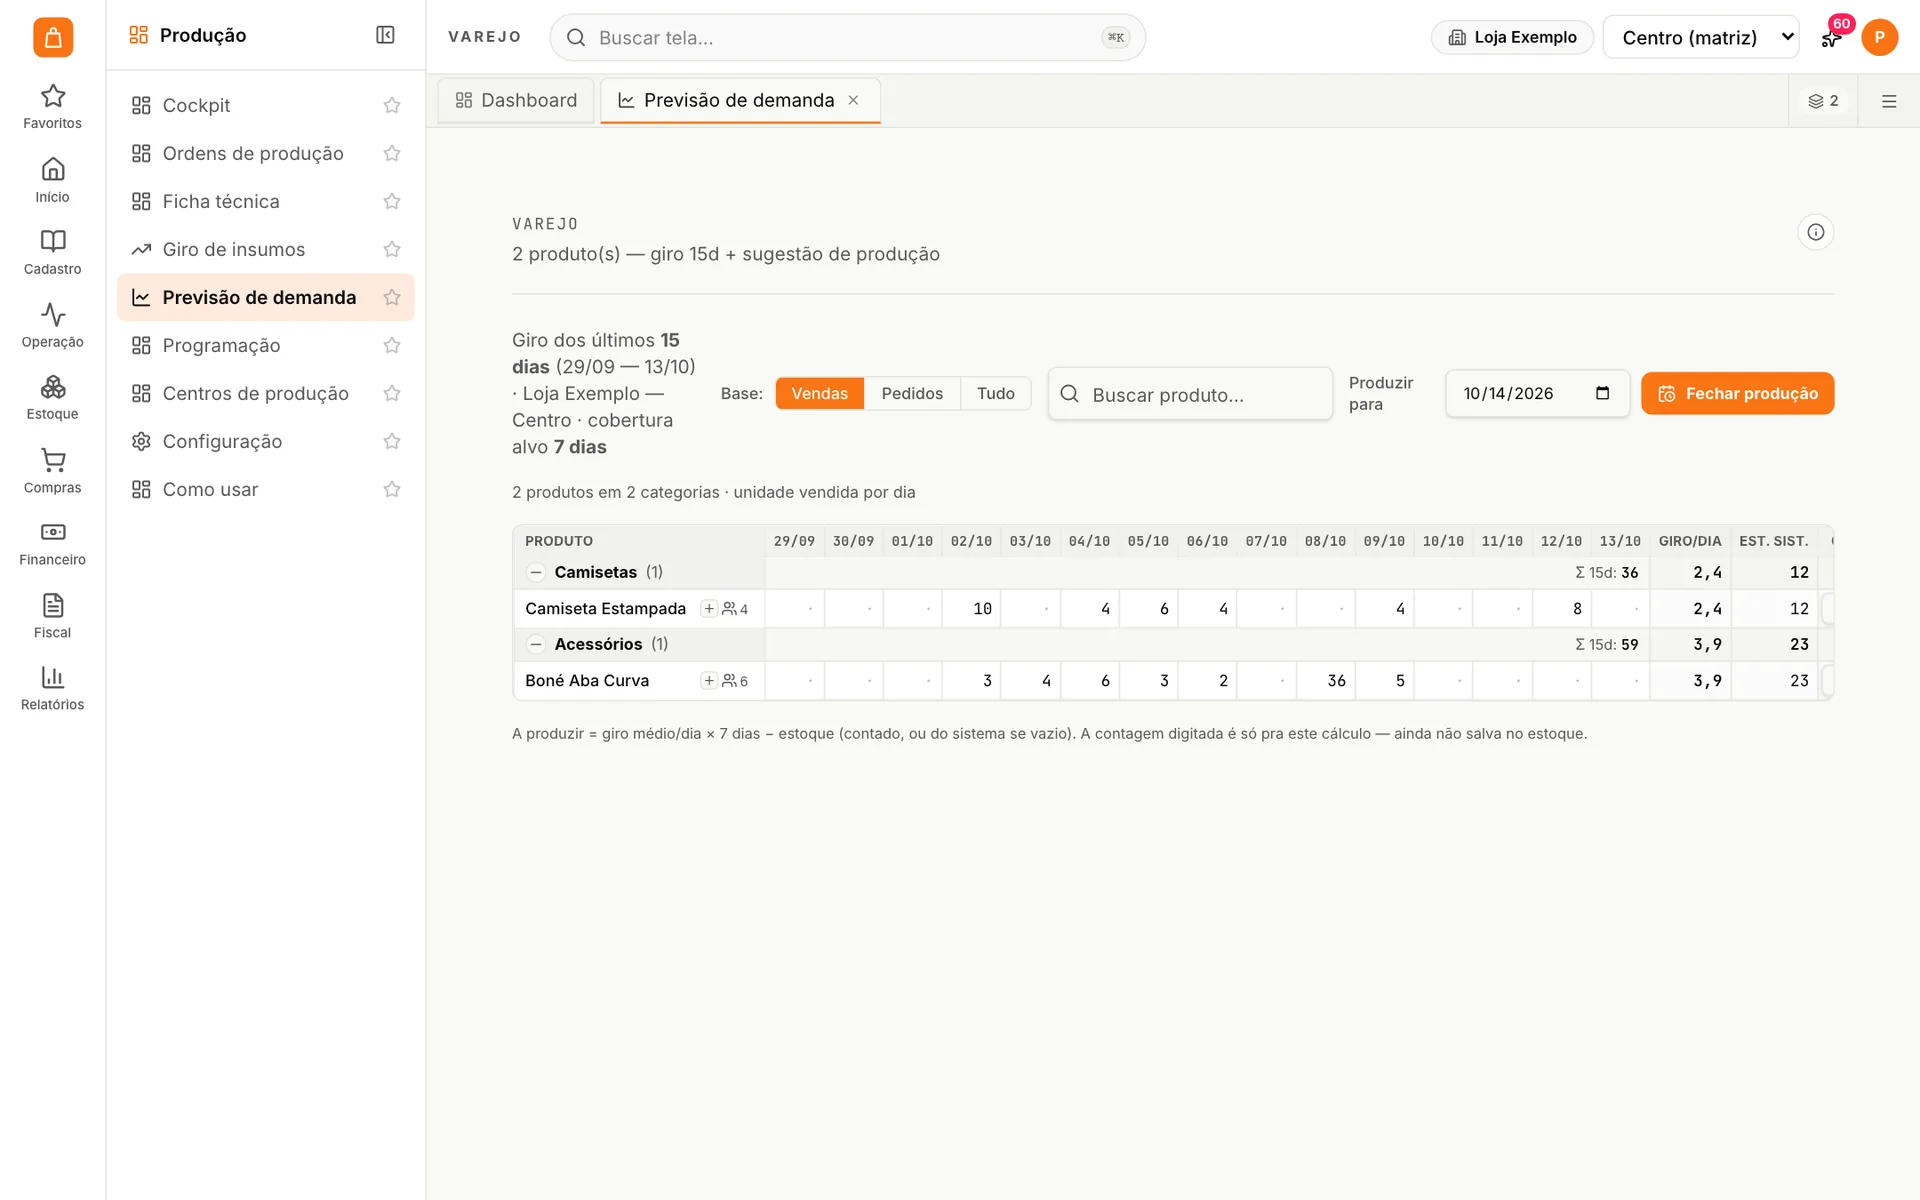The width and height of the screenshot is (1920, 1200).
Task: Open the Financeiro money icon
Action: 52,543
